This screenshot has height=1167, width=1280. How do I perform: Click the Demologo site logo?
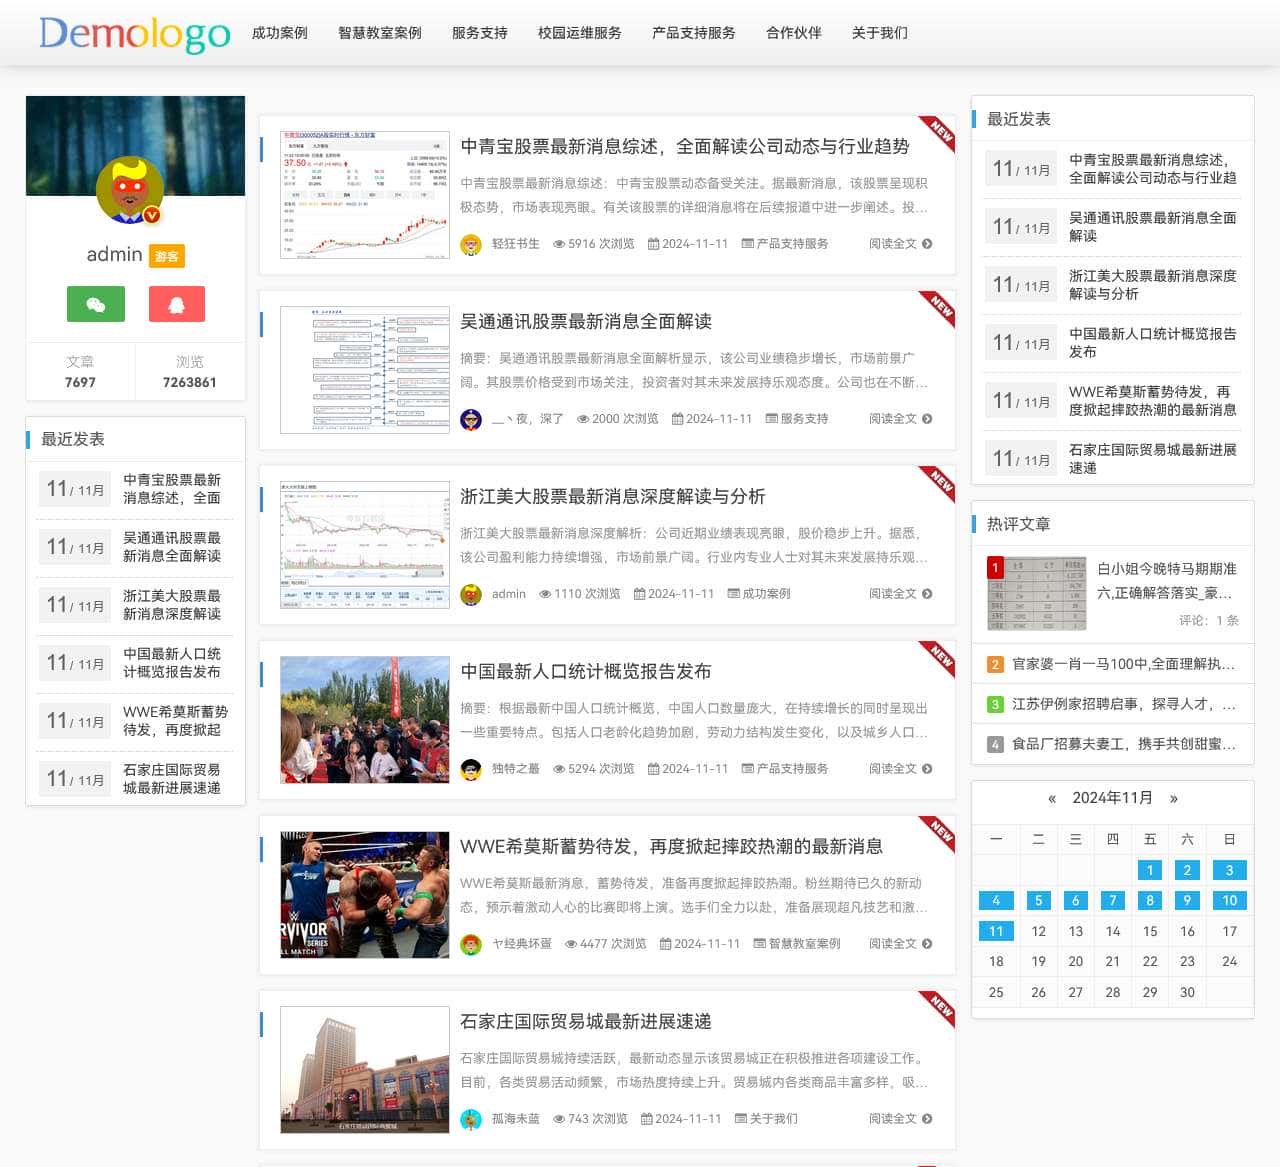[133, 33]
